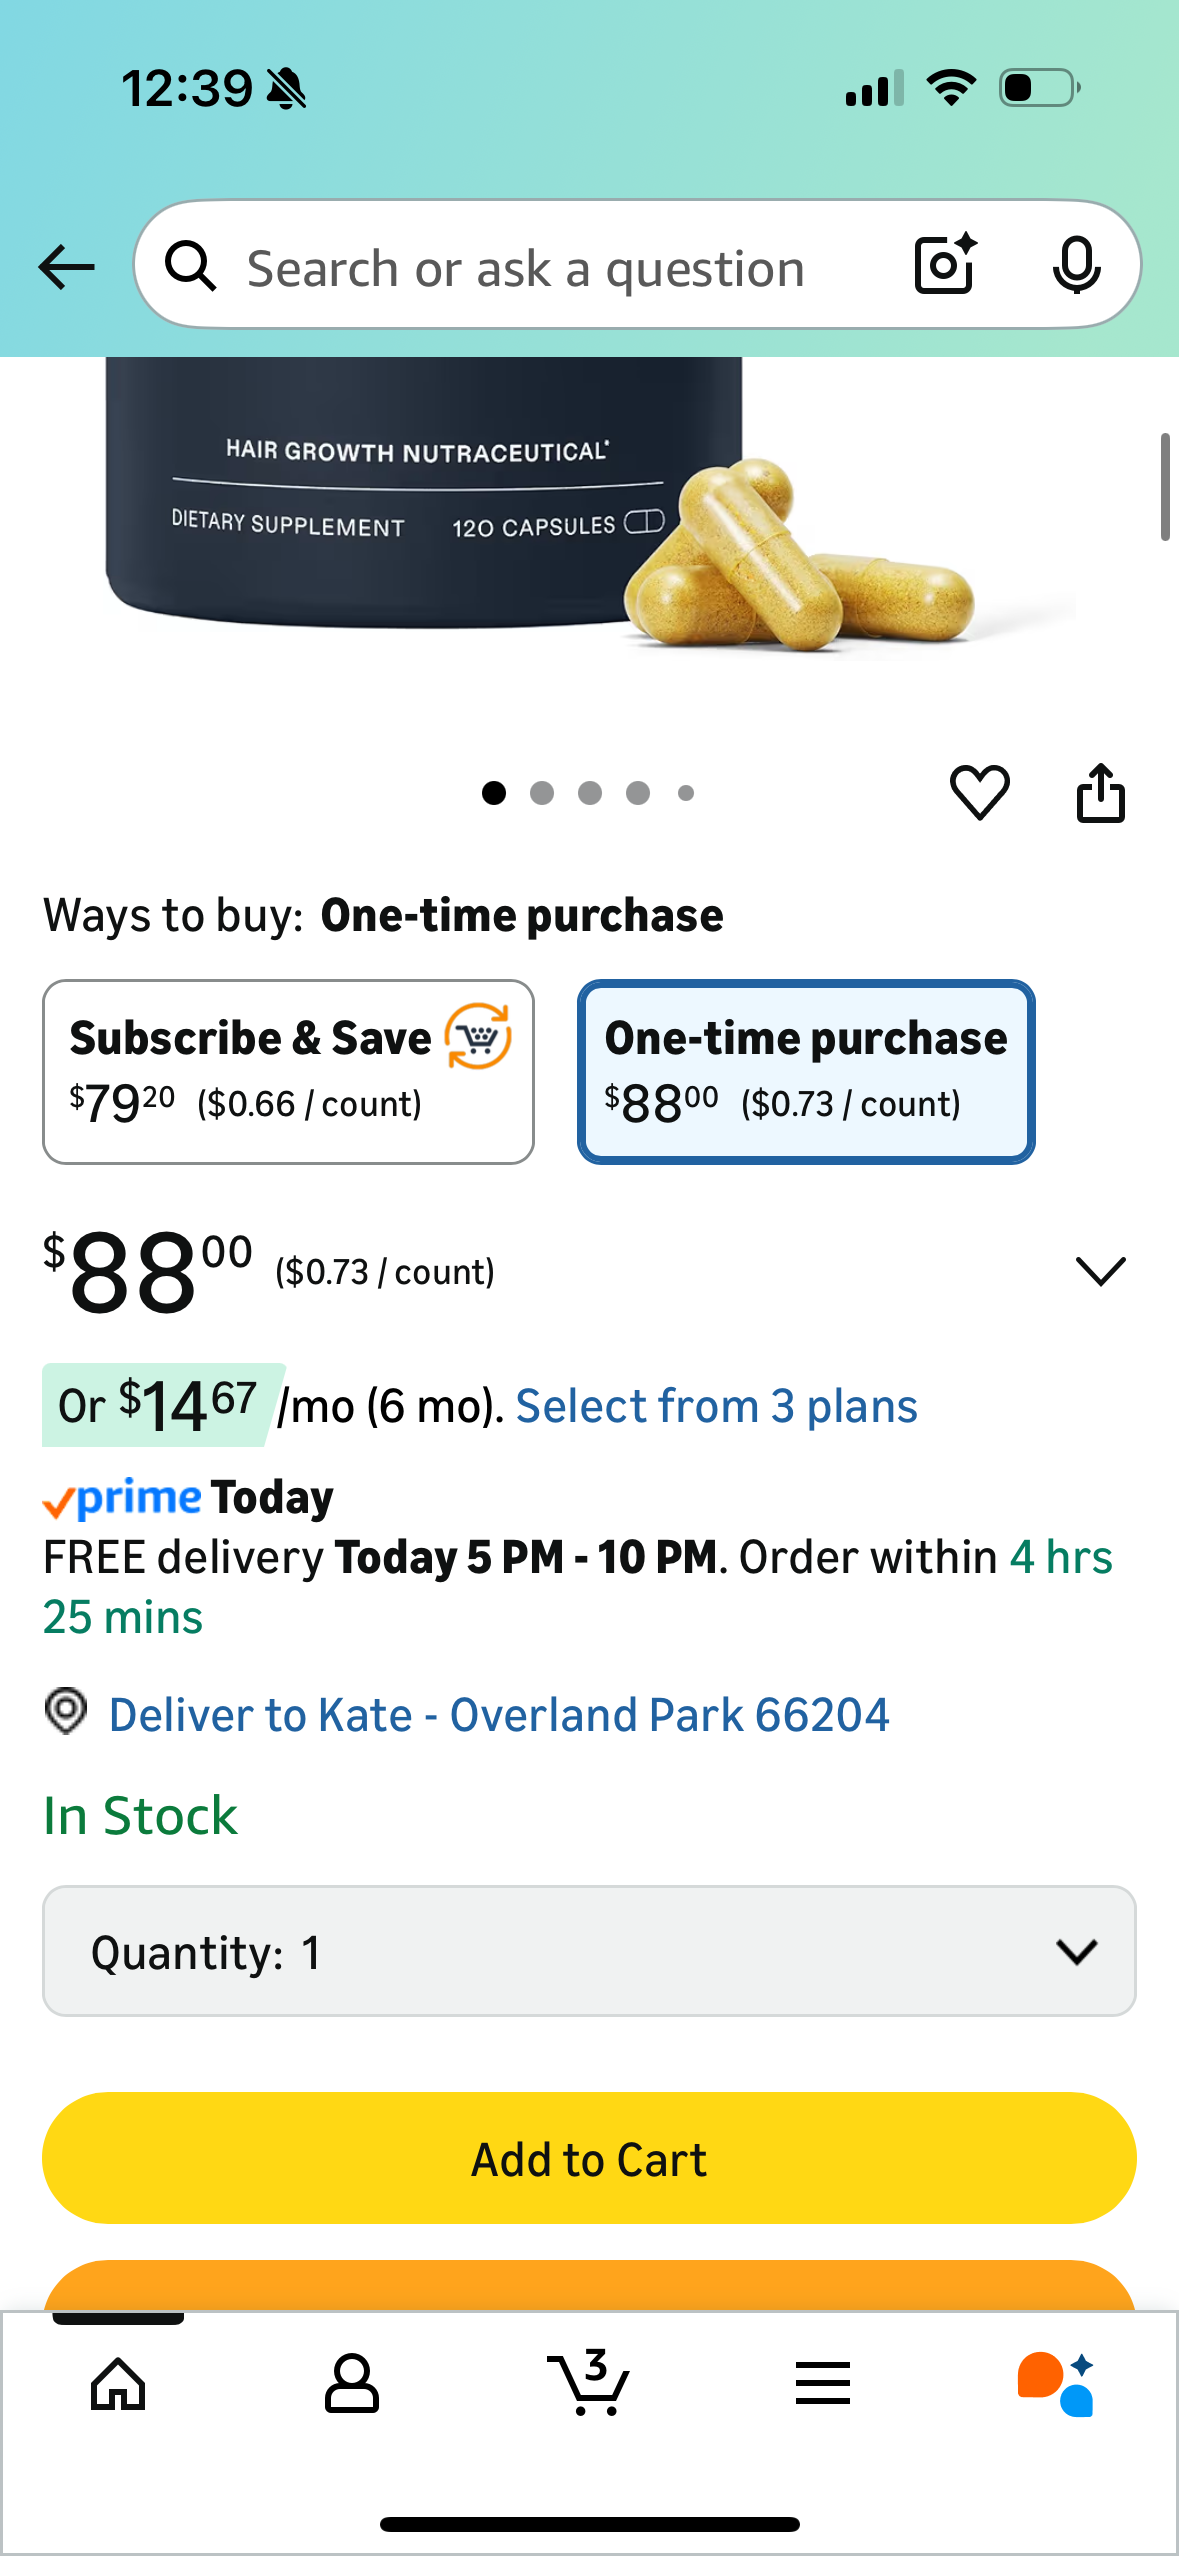Open camera lens search icon
Screen dimensions: 1179x2556
point(945,265)
